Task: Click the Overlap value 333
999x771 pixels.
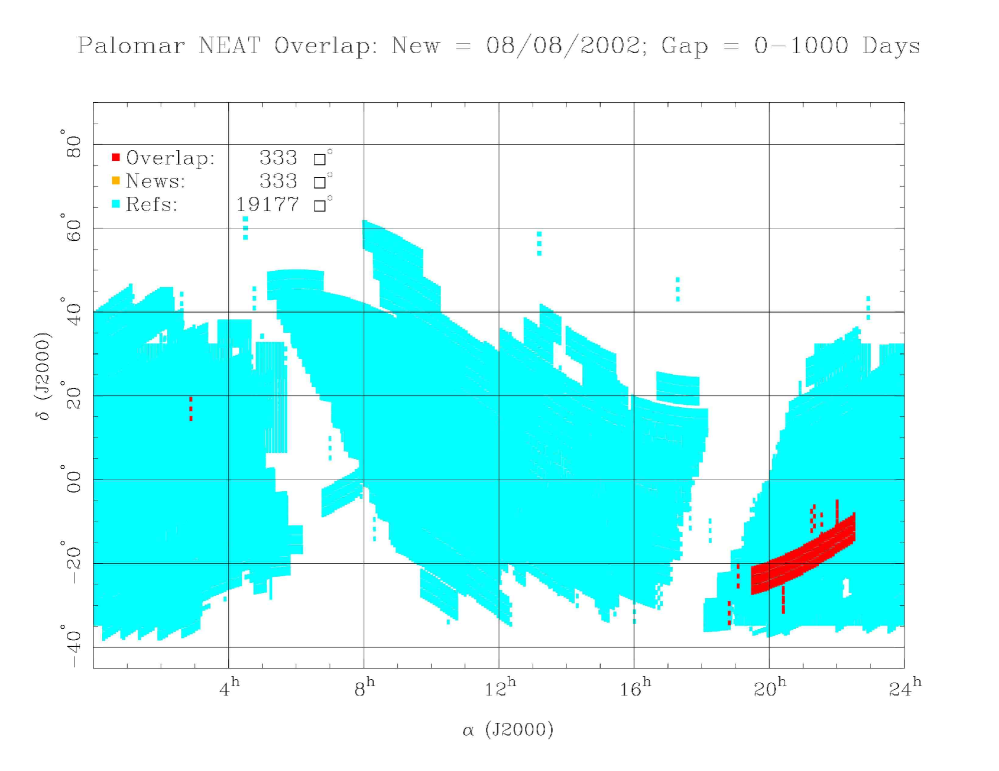Action: [x=278, y=158]
